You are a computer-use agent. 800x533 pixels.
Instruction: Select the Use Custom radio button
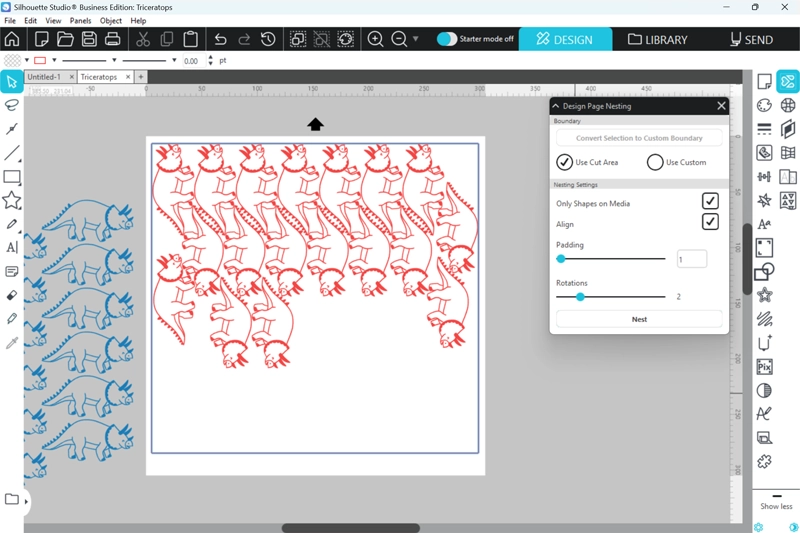[x=655, y=162]
